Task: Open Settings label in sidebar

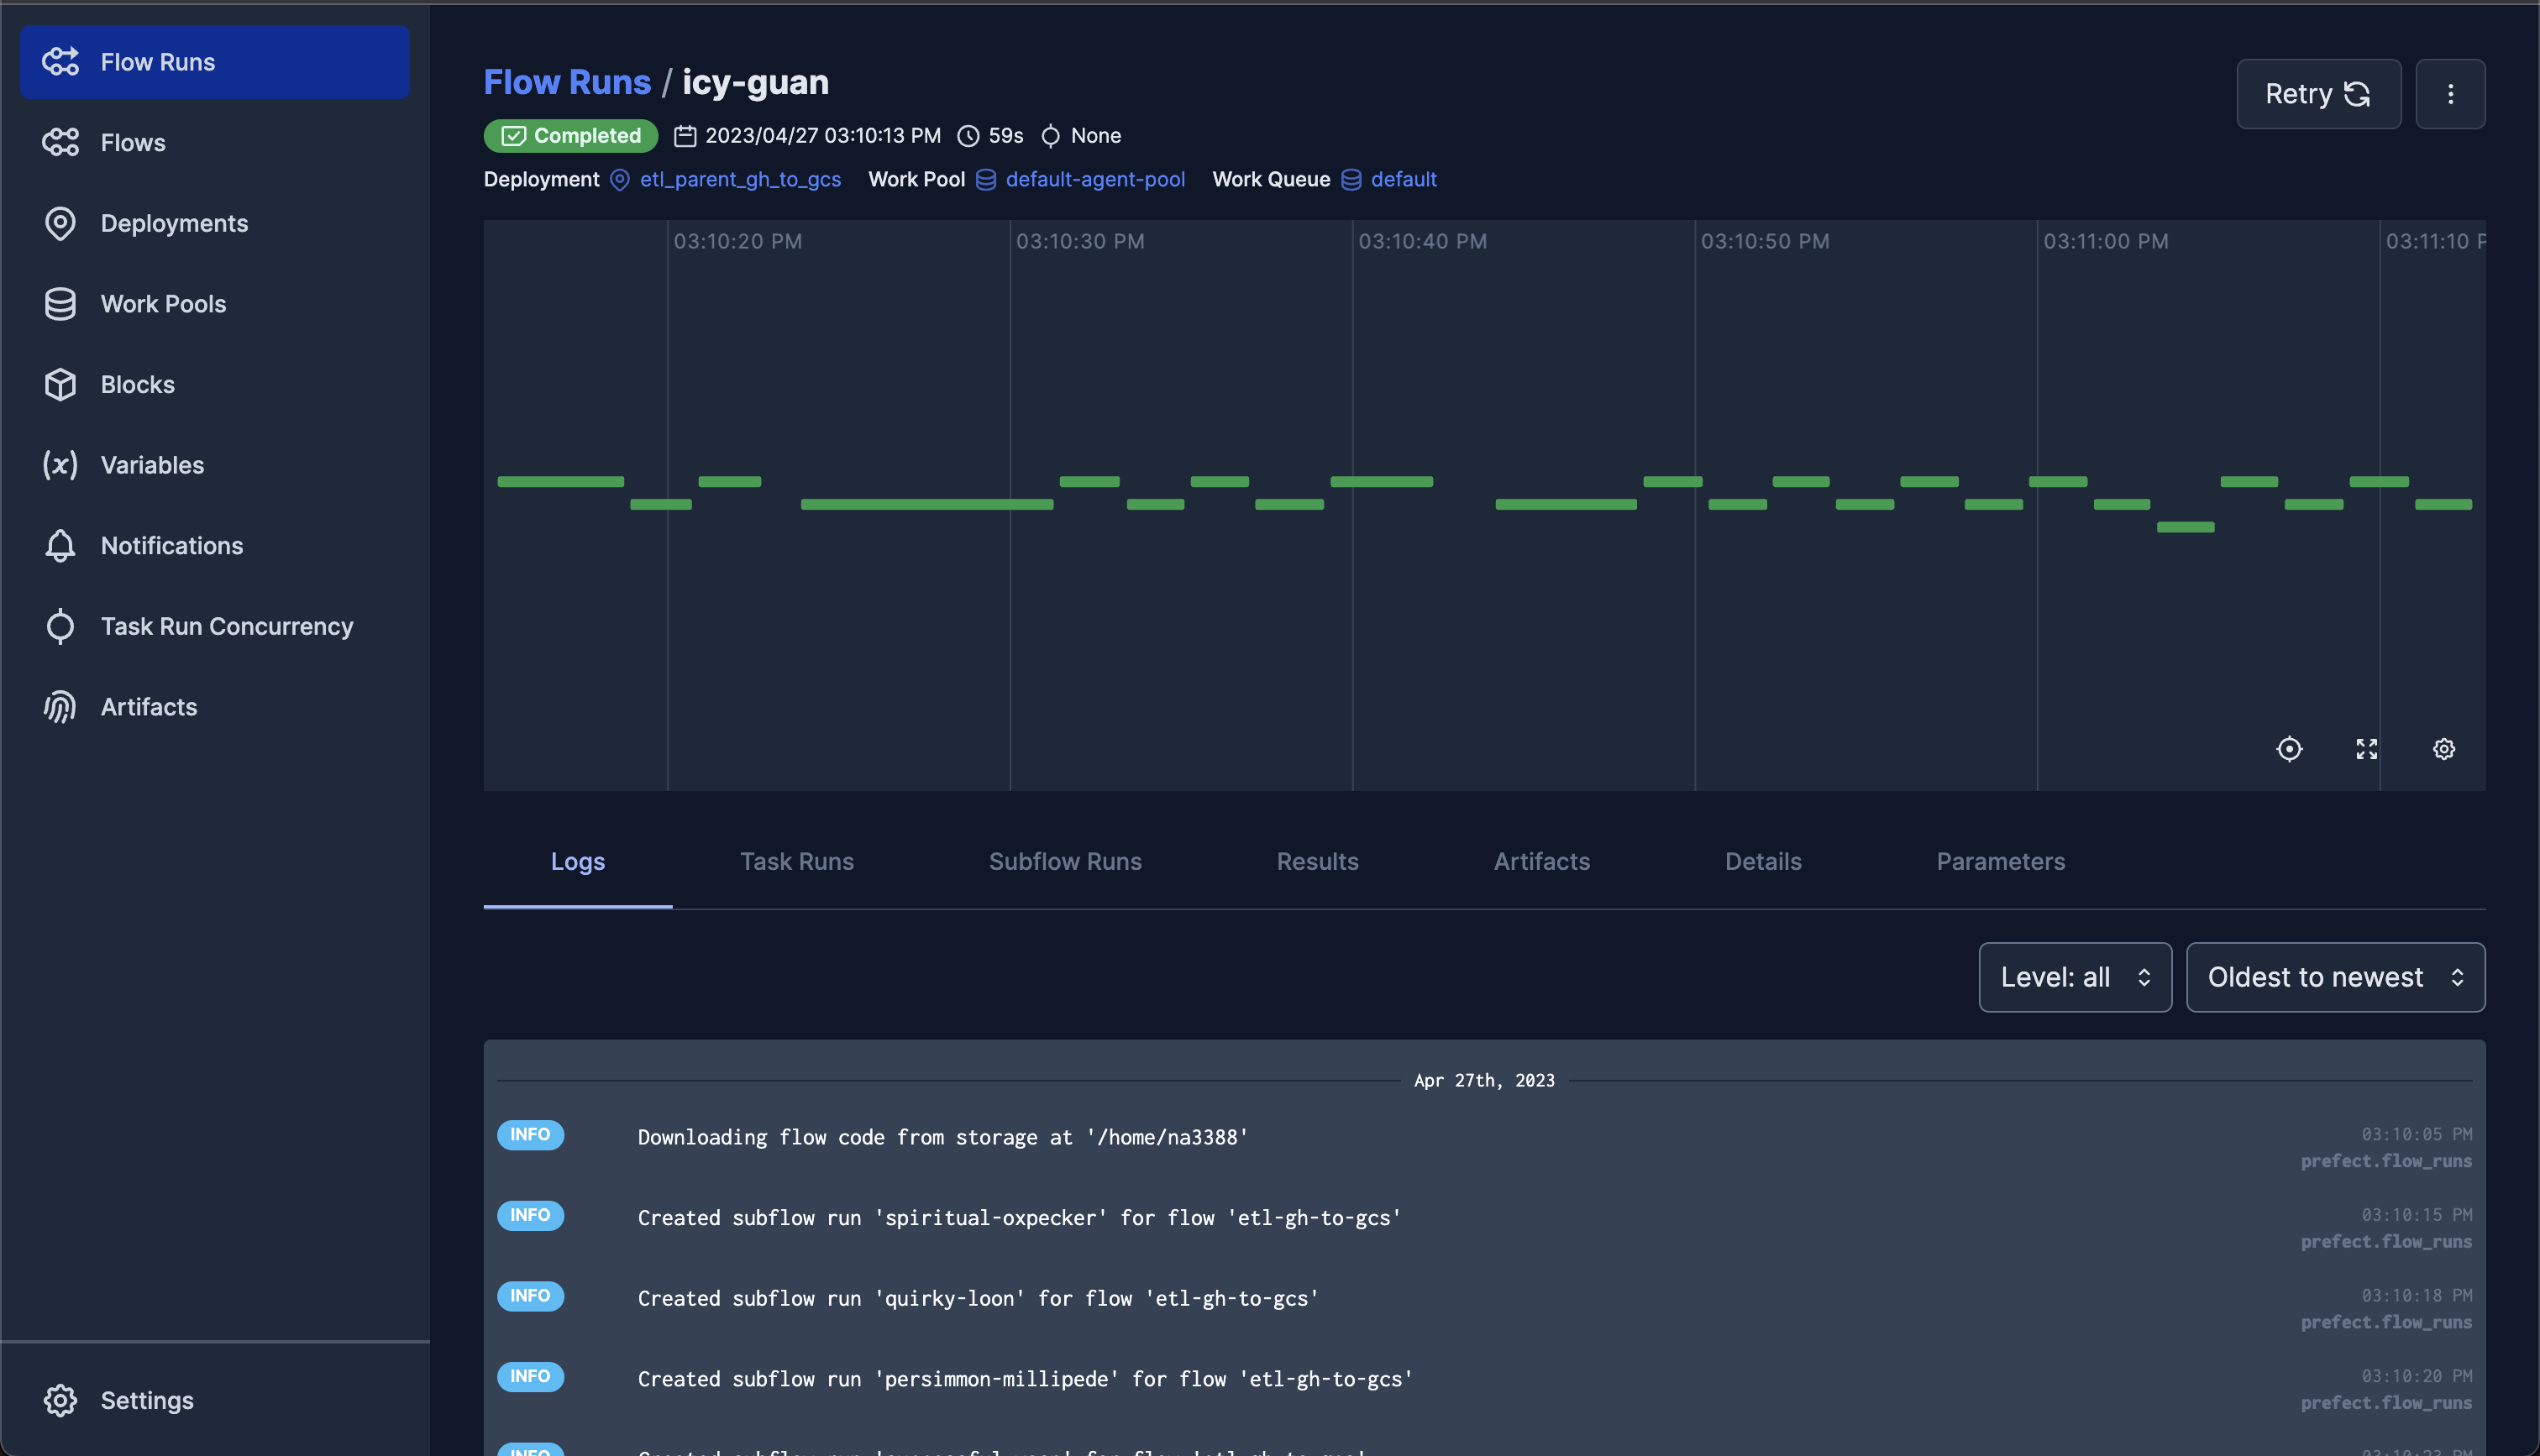Action: [147, 1400]
